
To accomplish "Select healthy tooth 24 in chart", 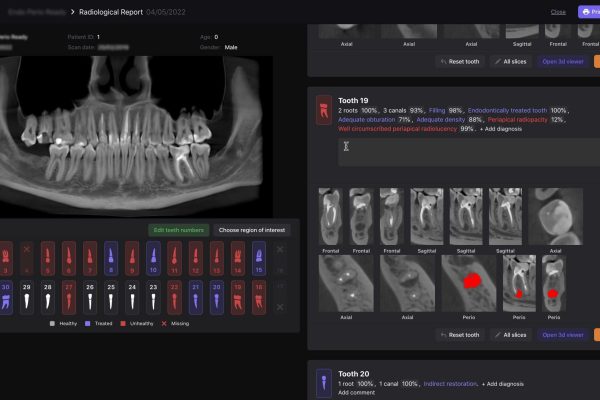I will tap(132, 298).
